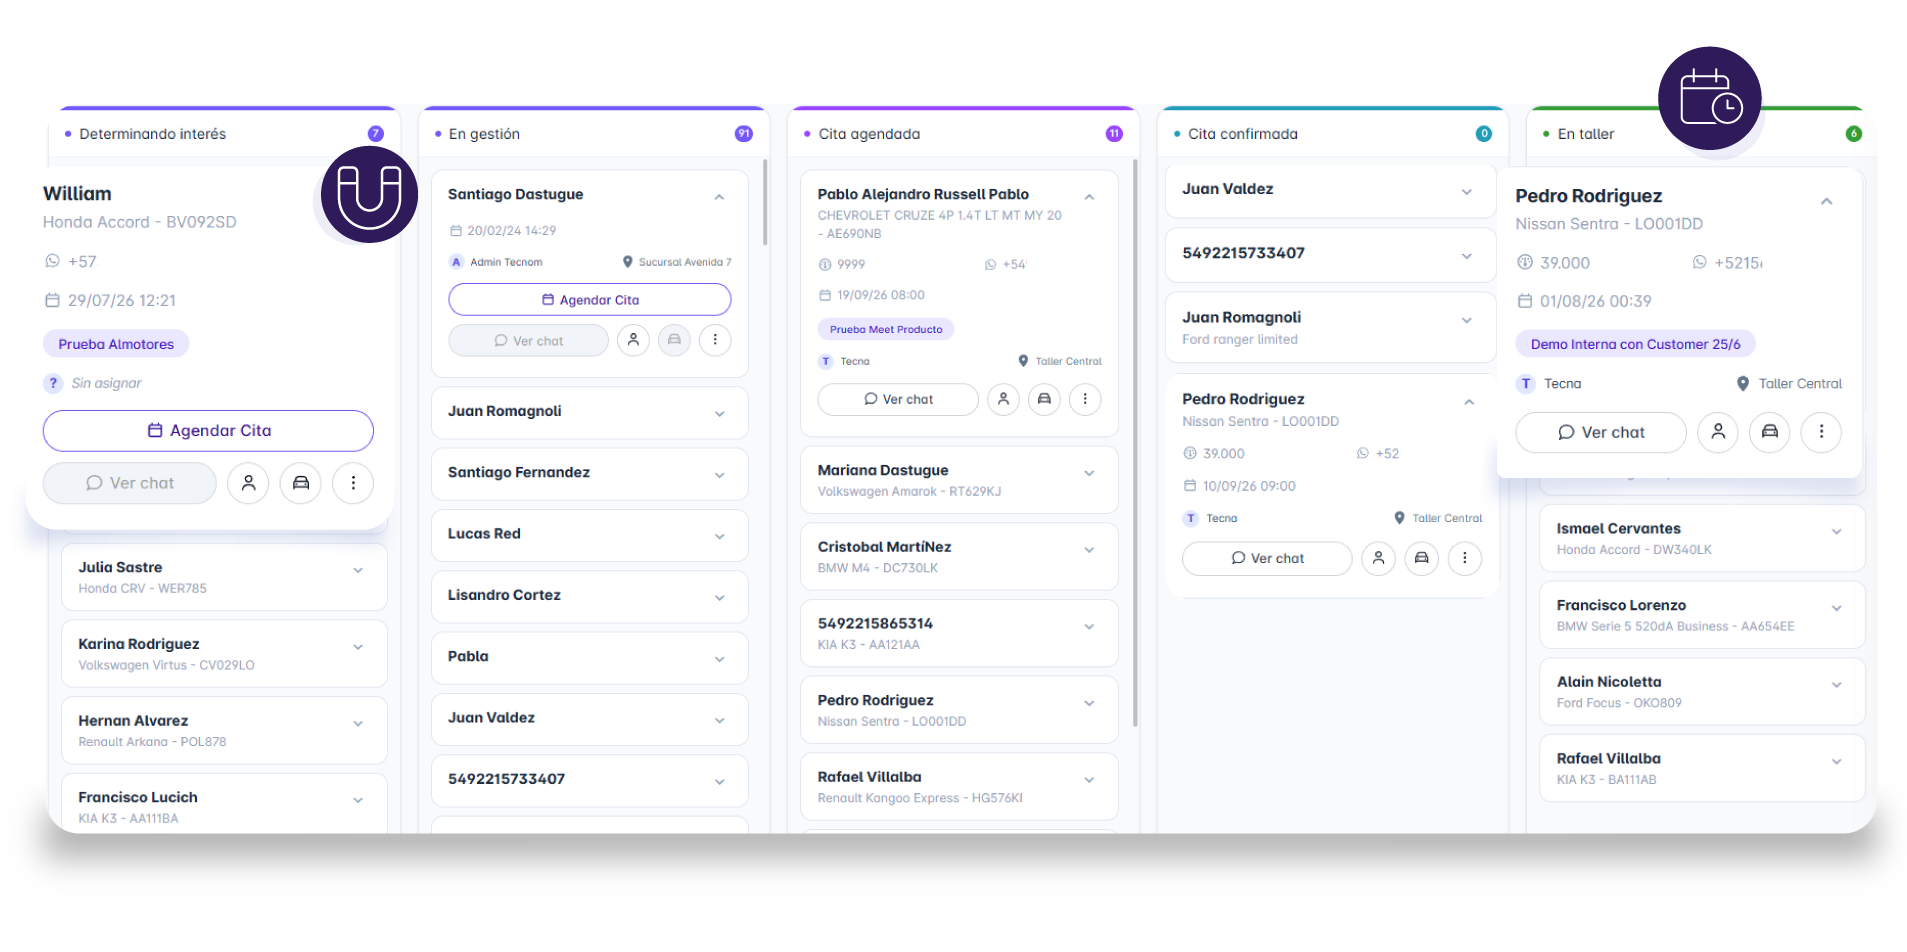Click Demo Interna con Customer 25/6 tag
The height and width of the screenshot is (952, 1907).
point(1636,344)
